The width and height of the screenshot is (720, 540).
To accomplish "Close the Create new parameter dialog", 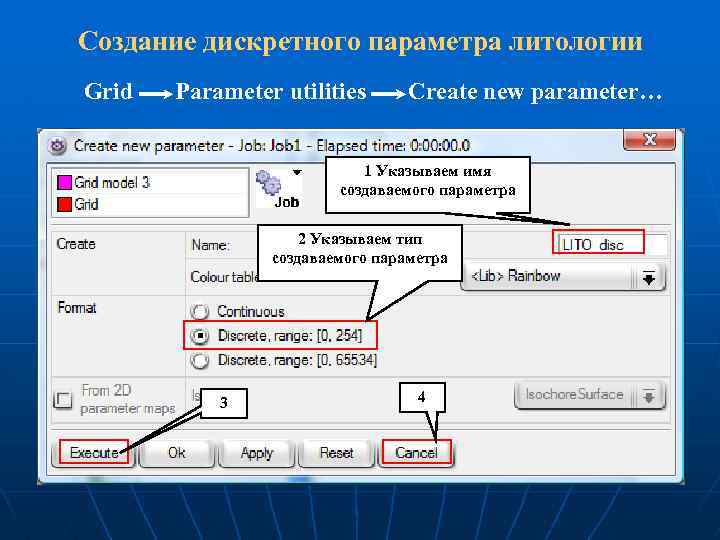I will [649, 139].
